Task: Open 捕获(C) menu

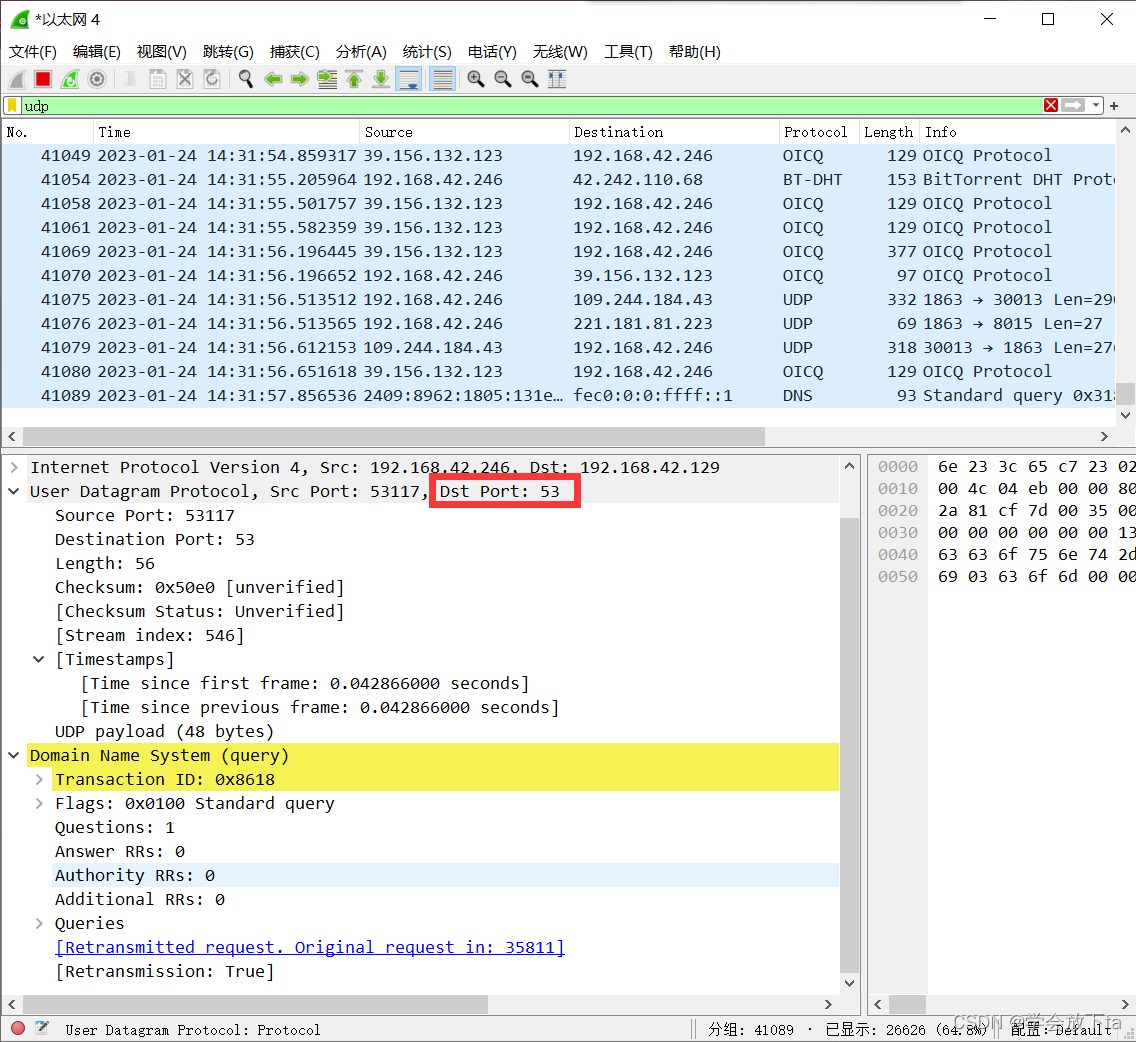Action: tap(294, 51)
